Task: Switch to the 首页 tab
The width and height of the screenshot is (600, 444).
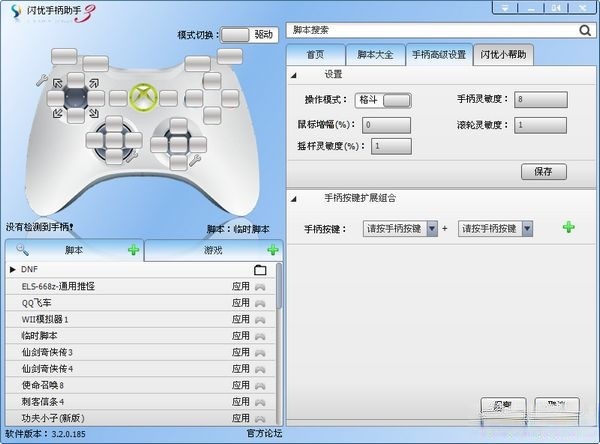Action: click(315, 55)
